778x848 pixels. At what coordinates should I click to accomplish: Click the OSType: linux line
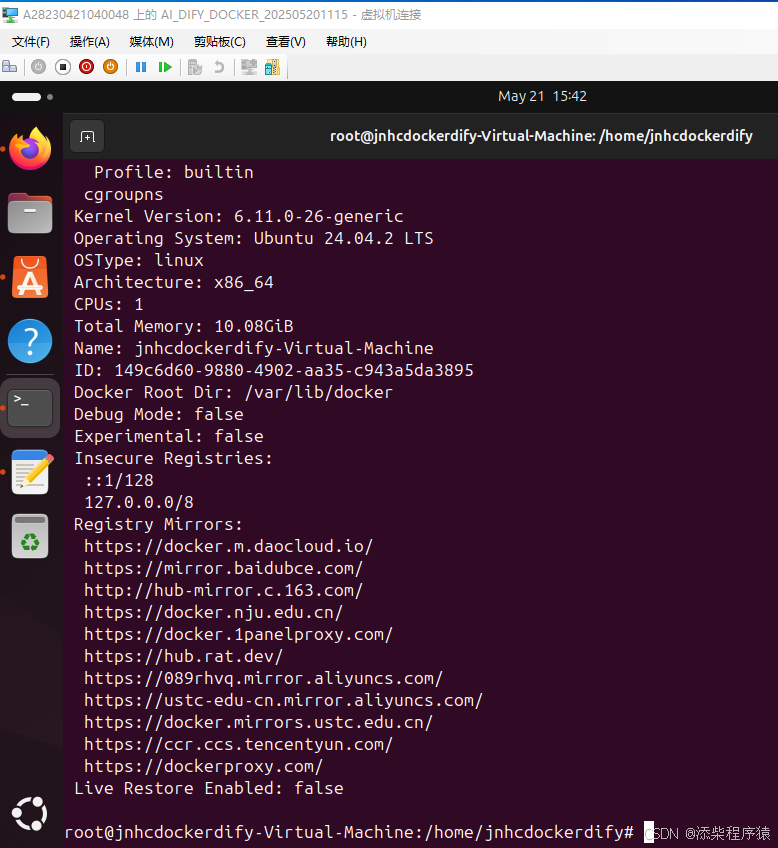click(138, 260)
